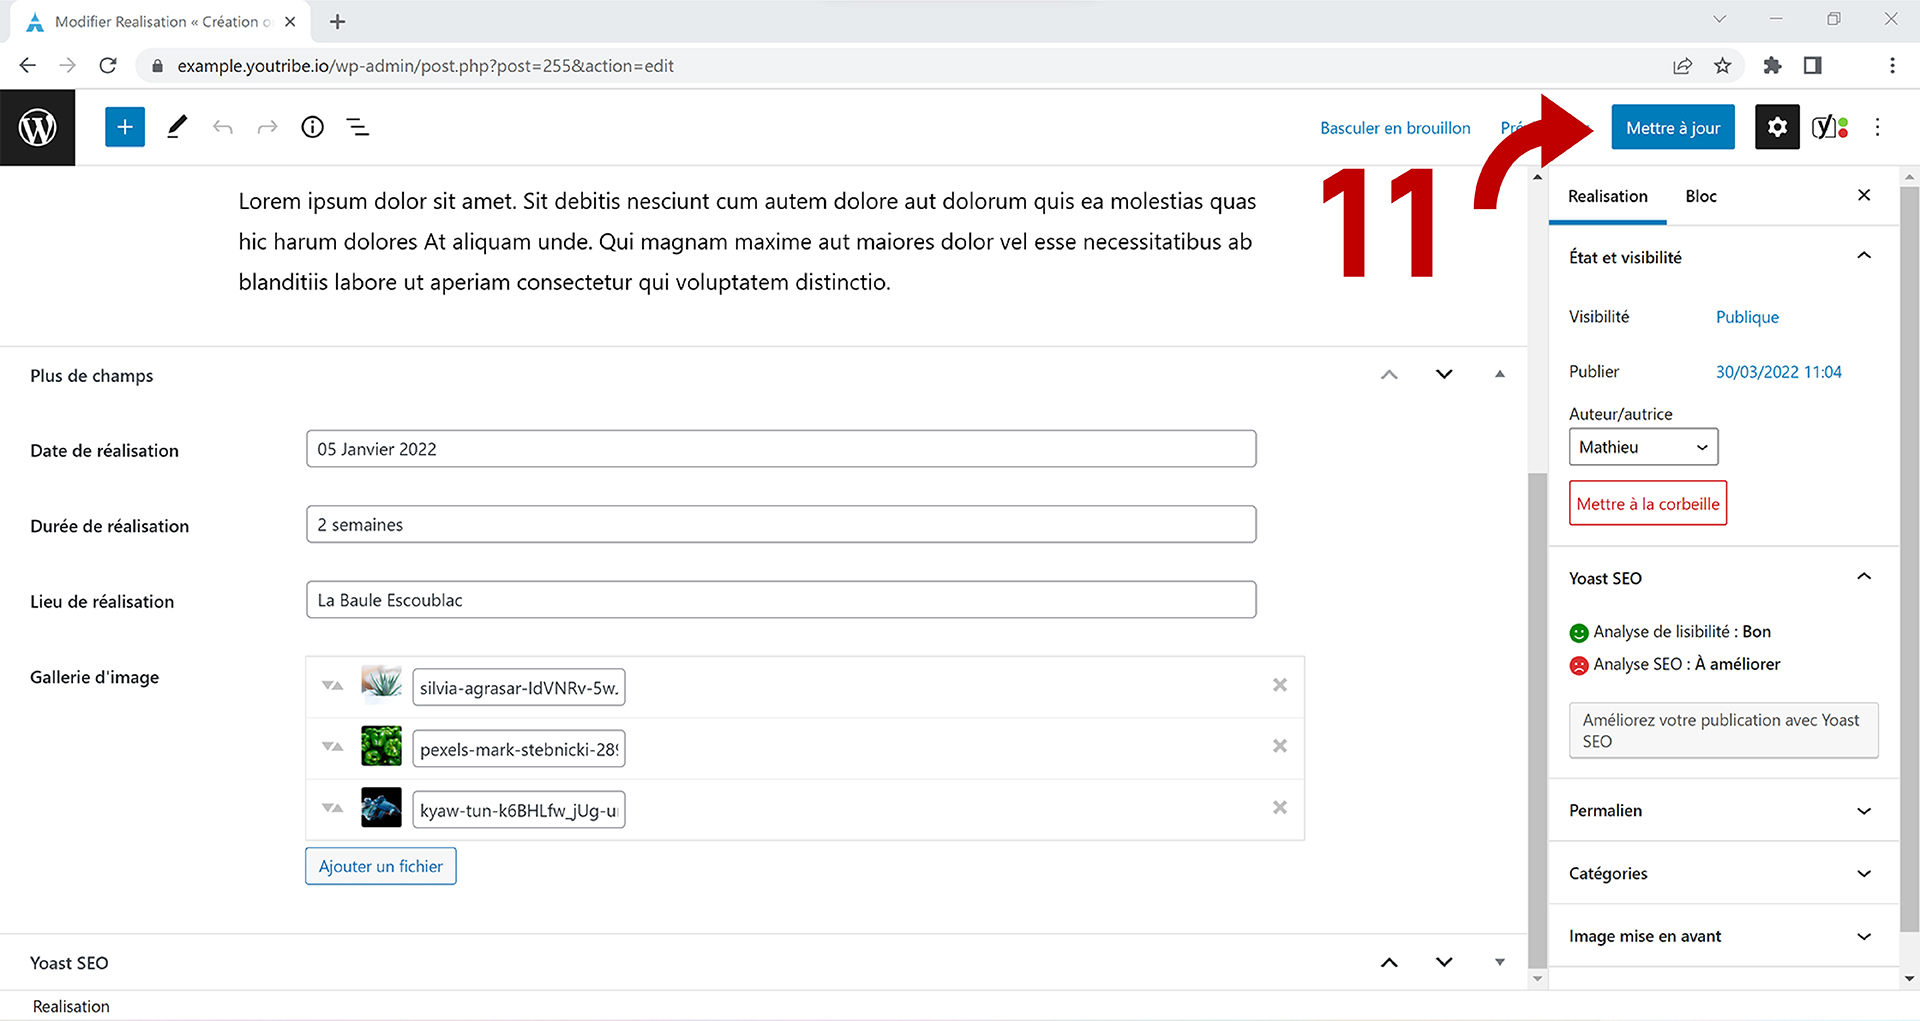Select the Realisation sidebar tab
This screenshot has width=1920, height=1021.
click(x=1607, y=196)
